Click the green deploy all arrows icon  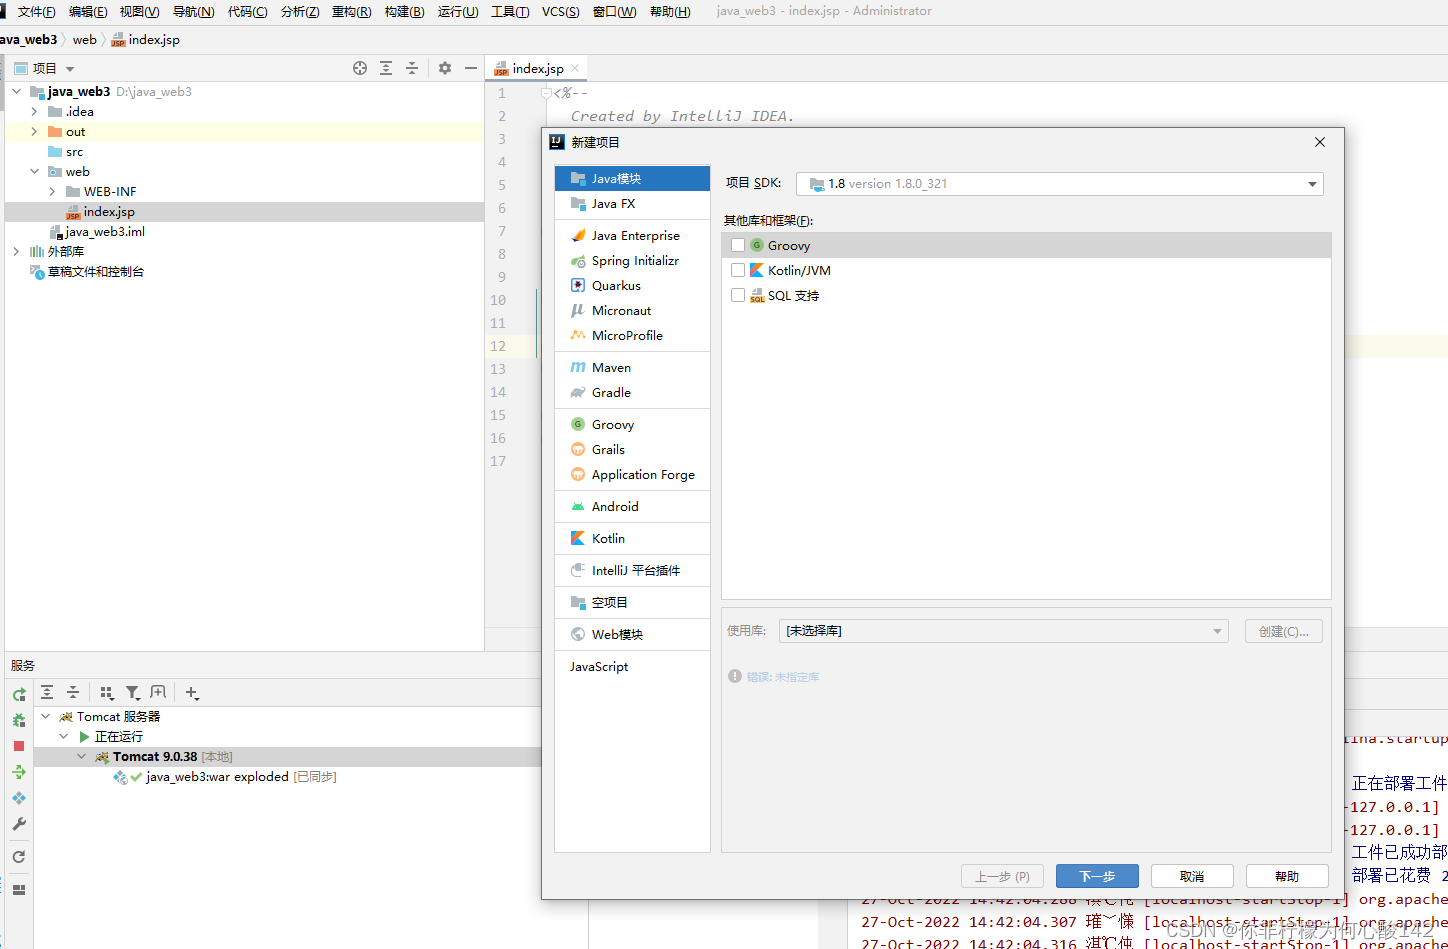point(19,772)
